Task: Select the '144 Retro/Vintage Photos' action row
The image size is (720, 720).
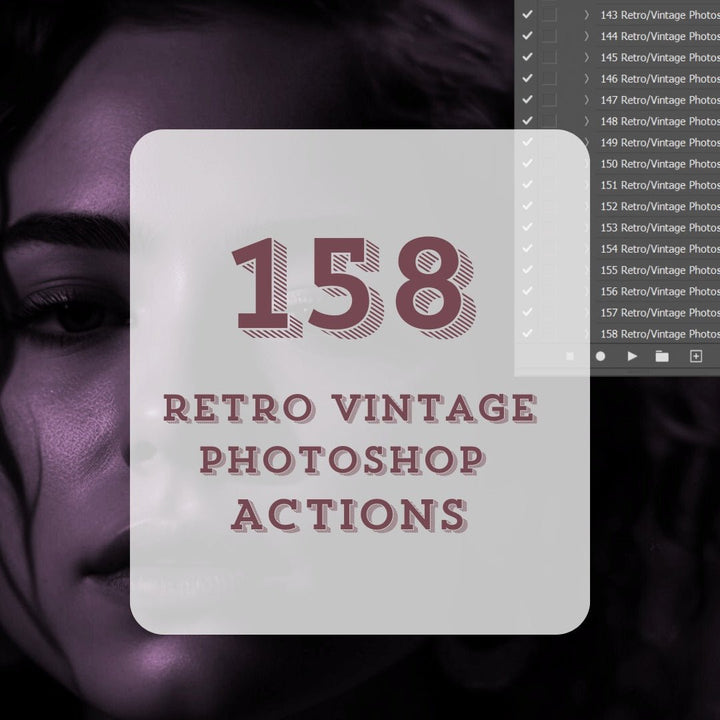Action: (658, 36)
